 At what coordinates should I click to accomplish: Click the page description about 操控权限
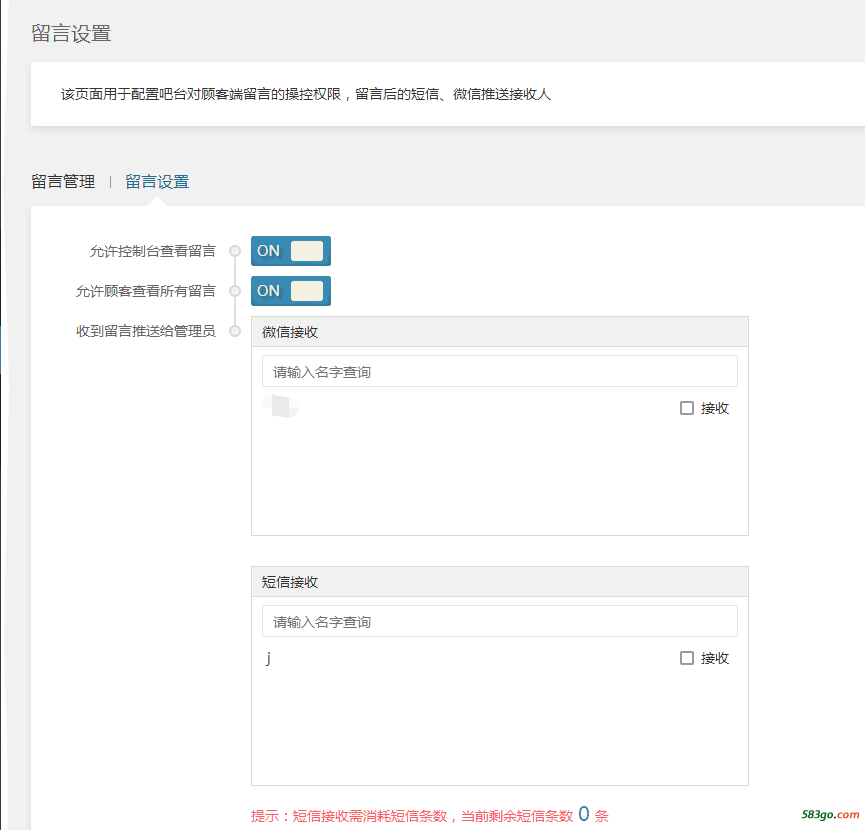306,94
